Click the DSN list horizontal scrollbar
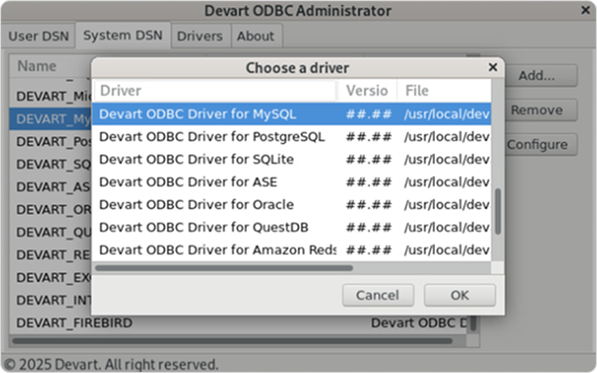Image resolution: width=597 pixels, height=373 pixels. click(x=232, y=341)
